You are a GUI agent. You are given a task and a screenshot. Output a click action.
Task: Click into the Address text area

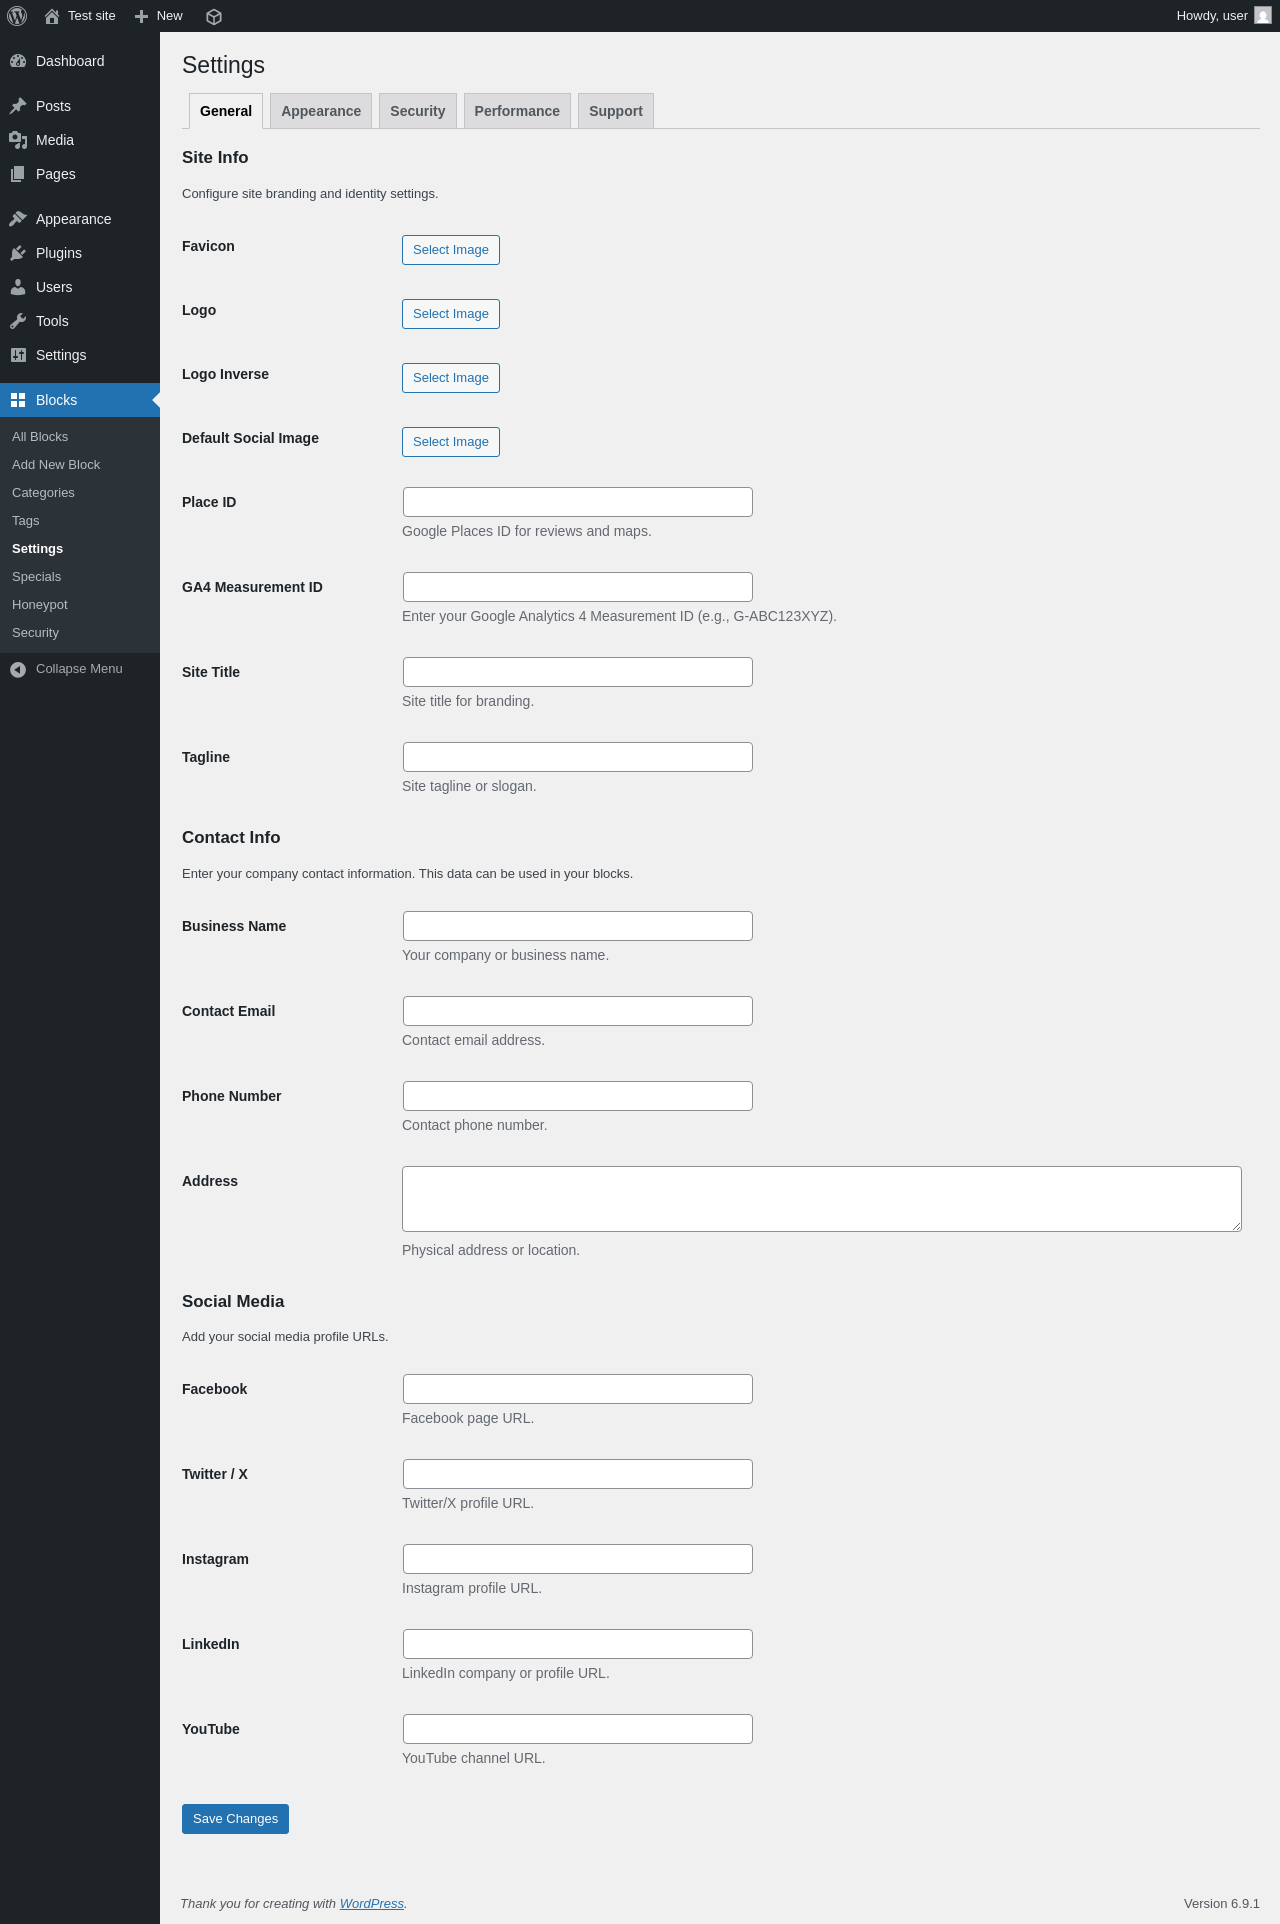coord(822,1199)
